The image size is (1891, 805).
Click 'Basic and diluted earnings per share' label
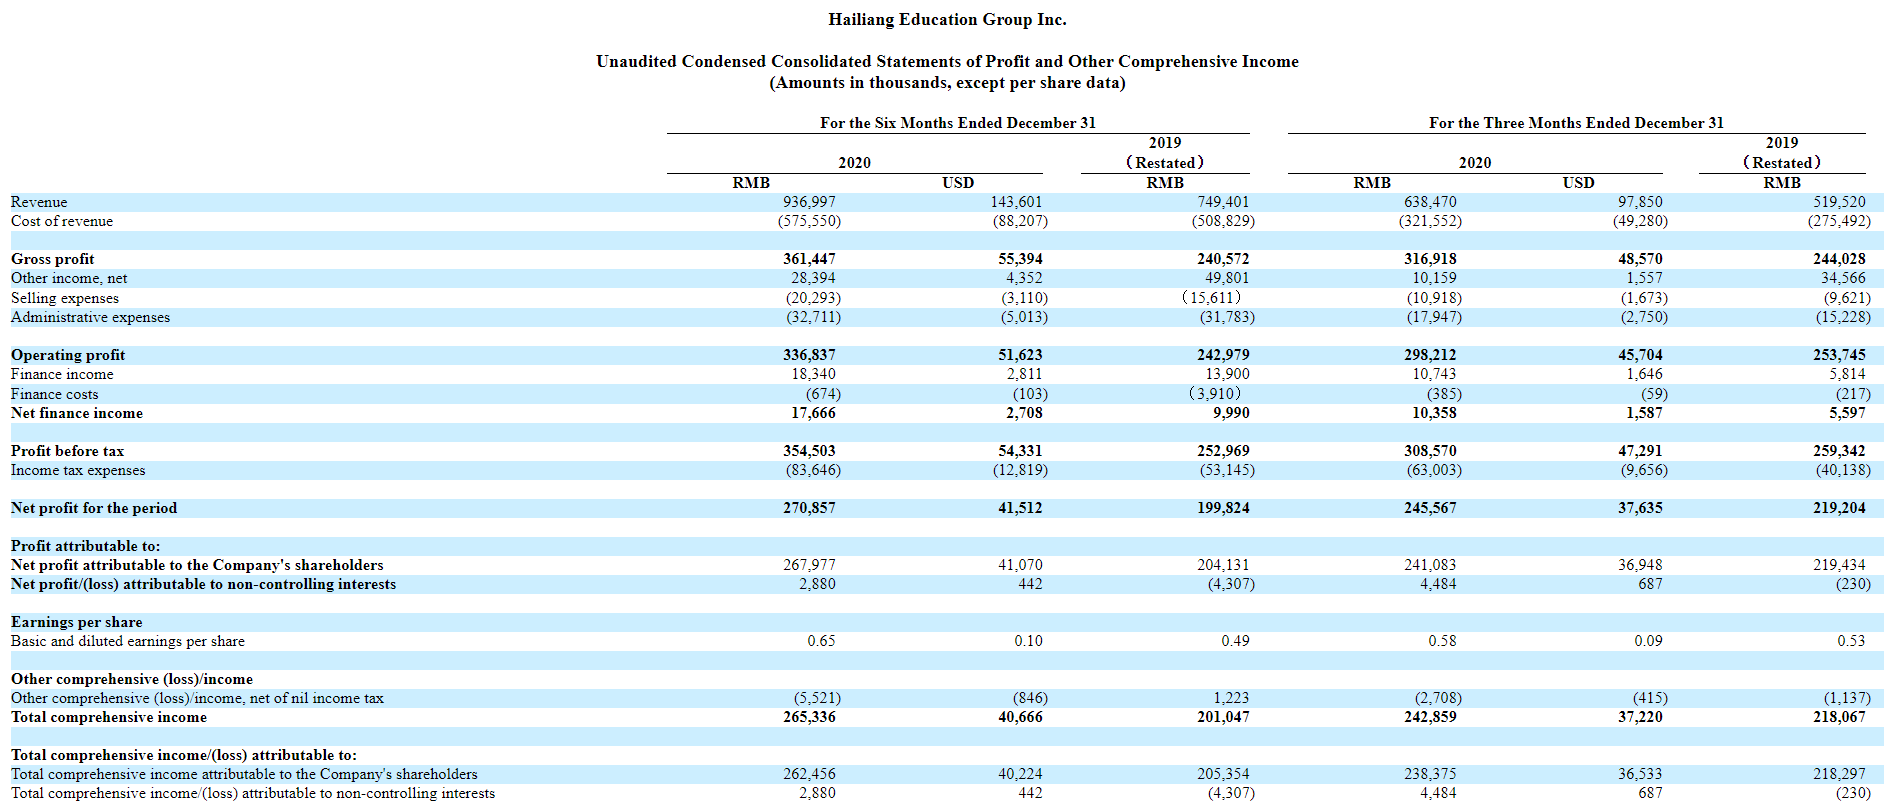[128, 641]
